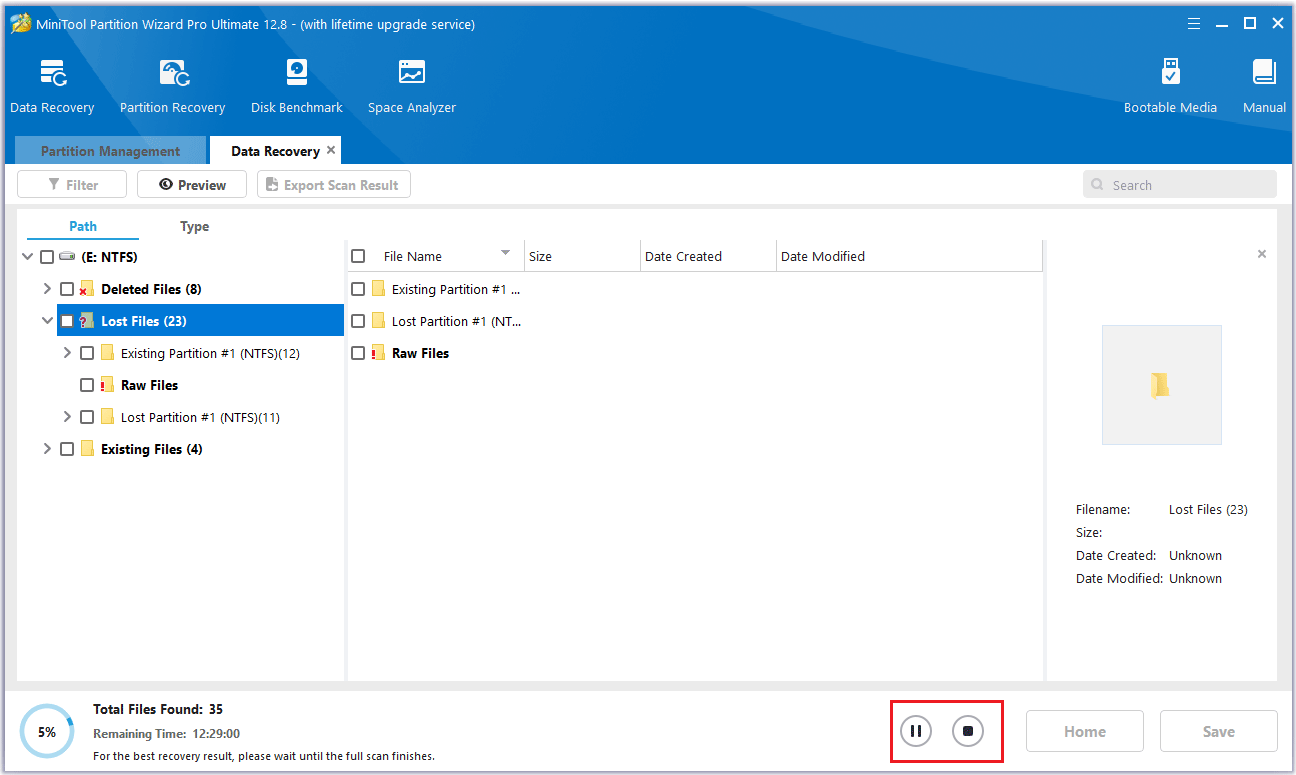
Task: Expand the Deleted Files (8) node
Action: click(47, 289)
